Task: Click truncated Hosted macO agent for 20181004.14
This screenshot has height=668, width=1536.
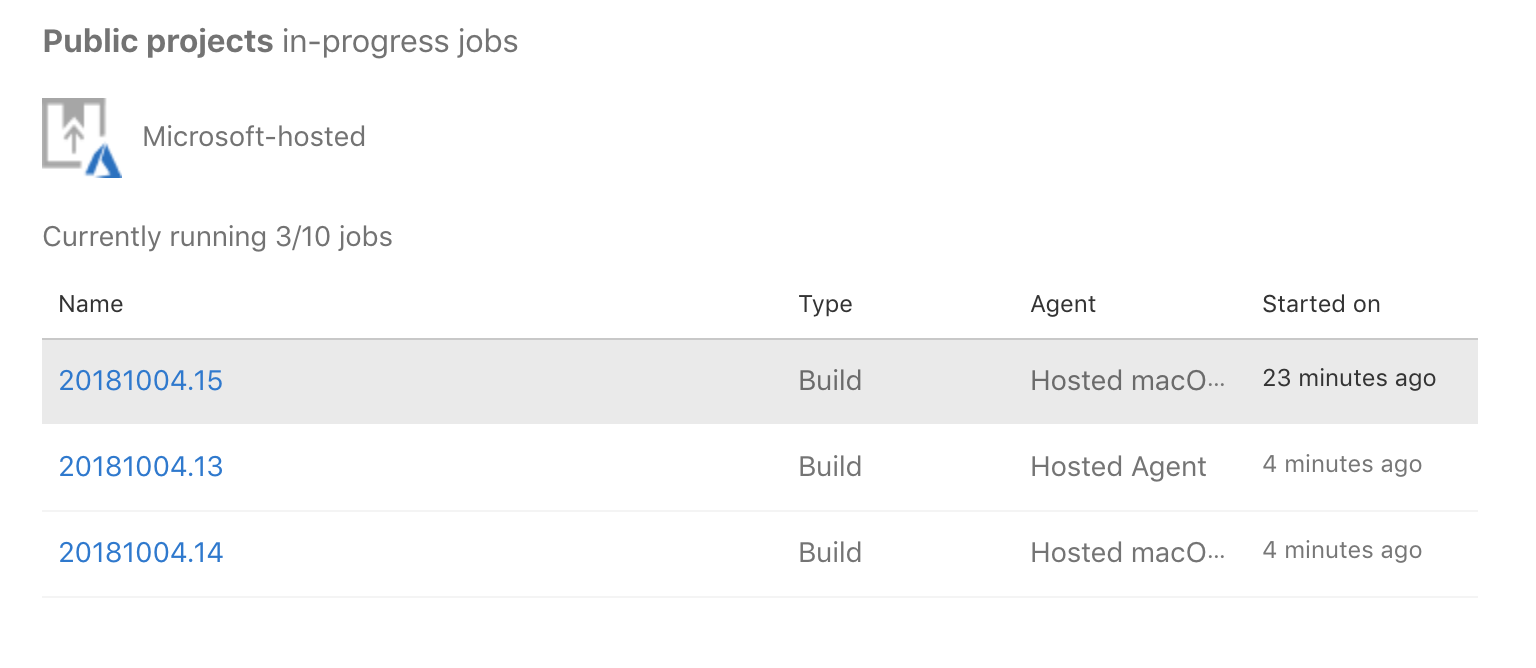Action: coord(1128,553)
